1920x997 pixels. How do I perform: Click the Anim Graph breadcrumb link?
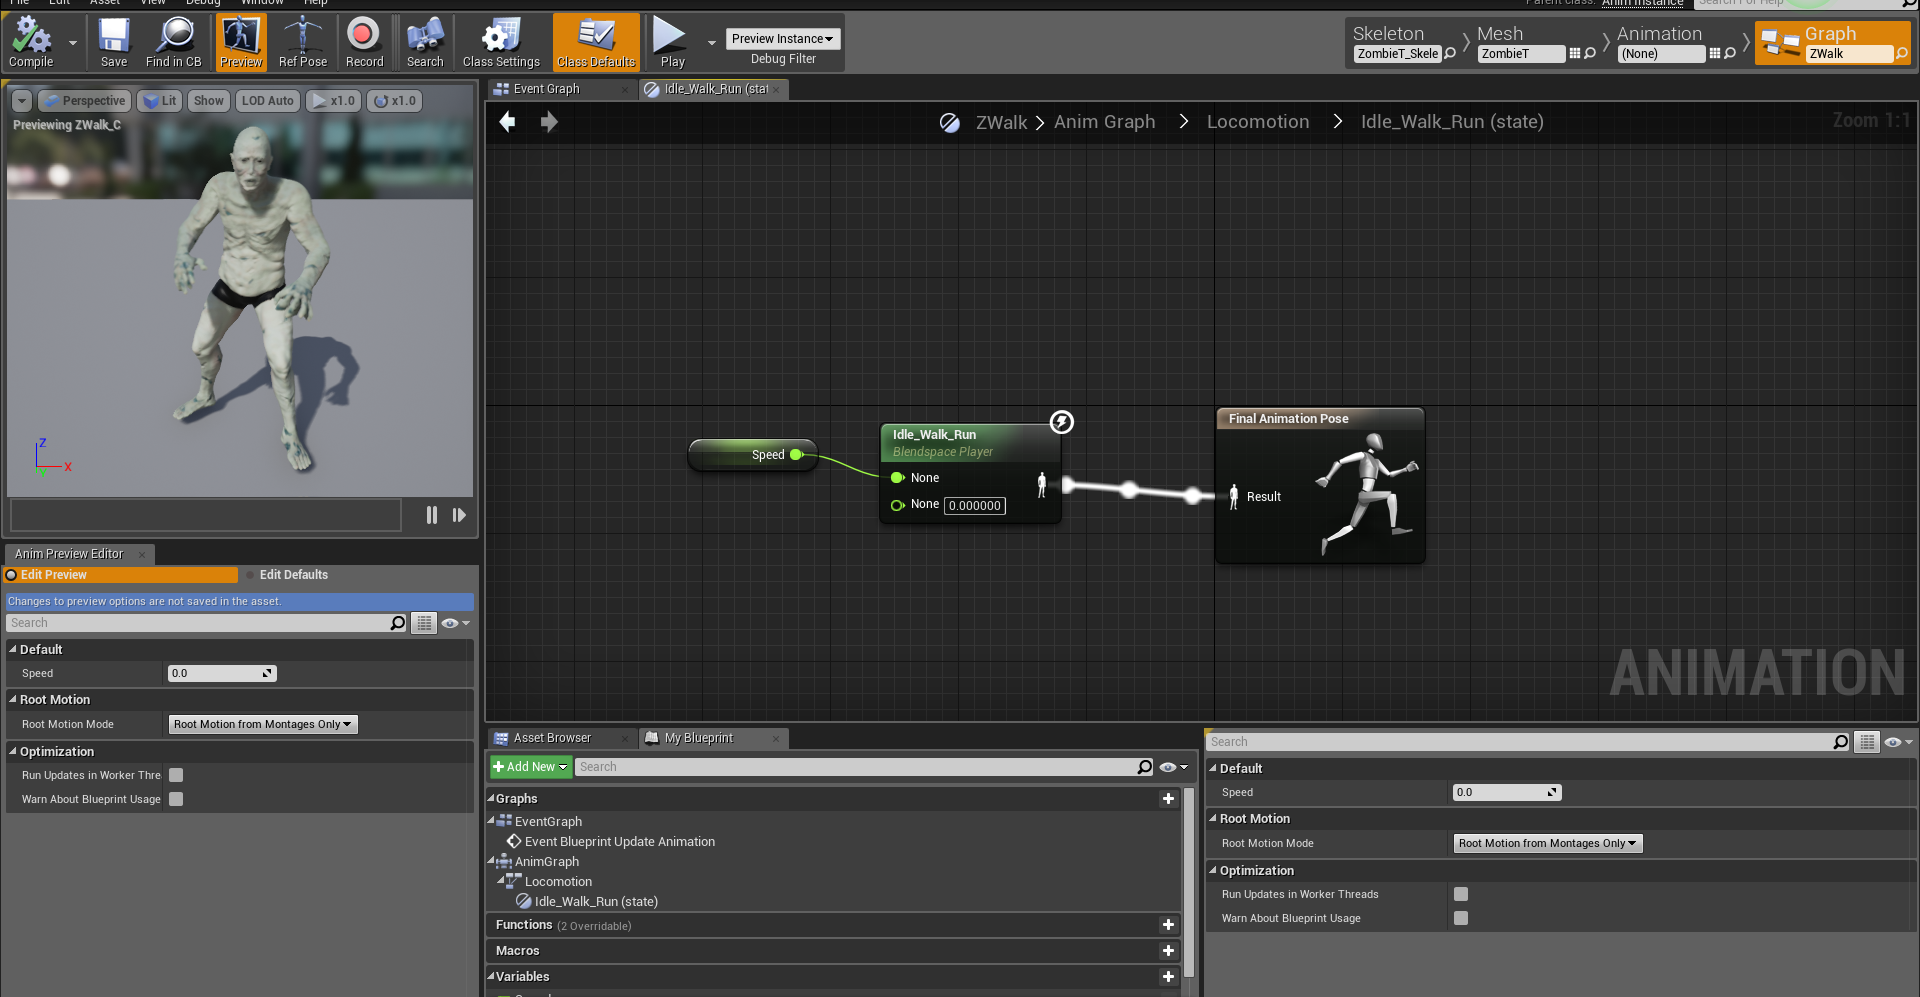[1104, 122]
